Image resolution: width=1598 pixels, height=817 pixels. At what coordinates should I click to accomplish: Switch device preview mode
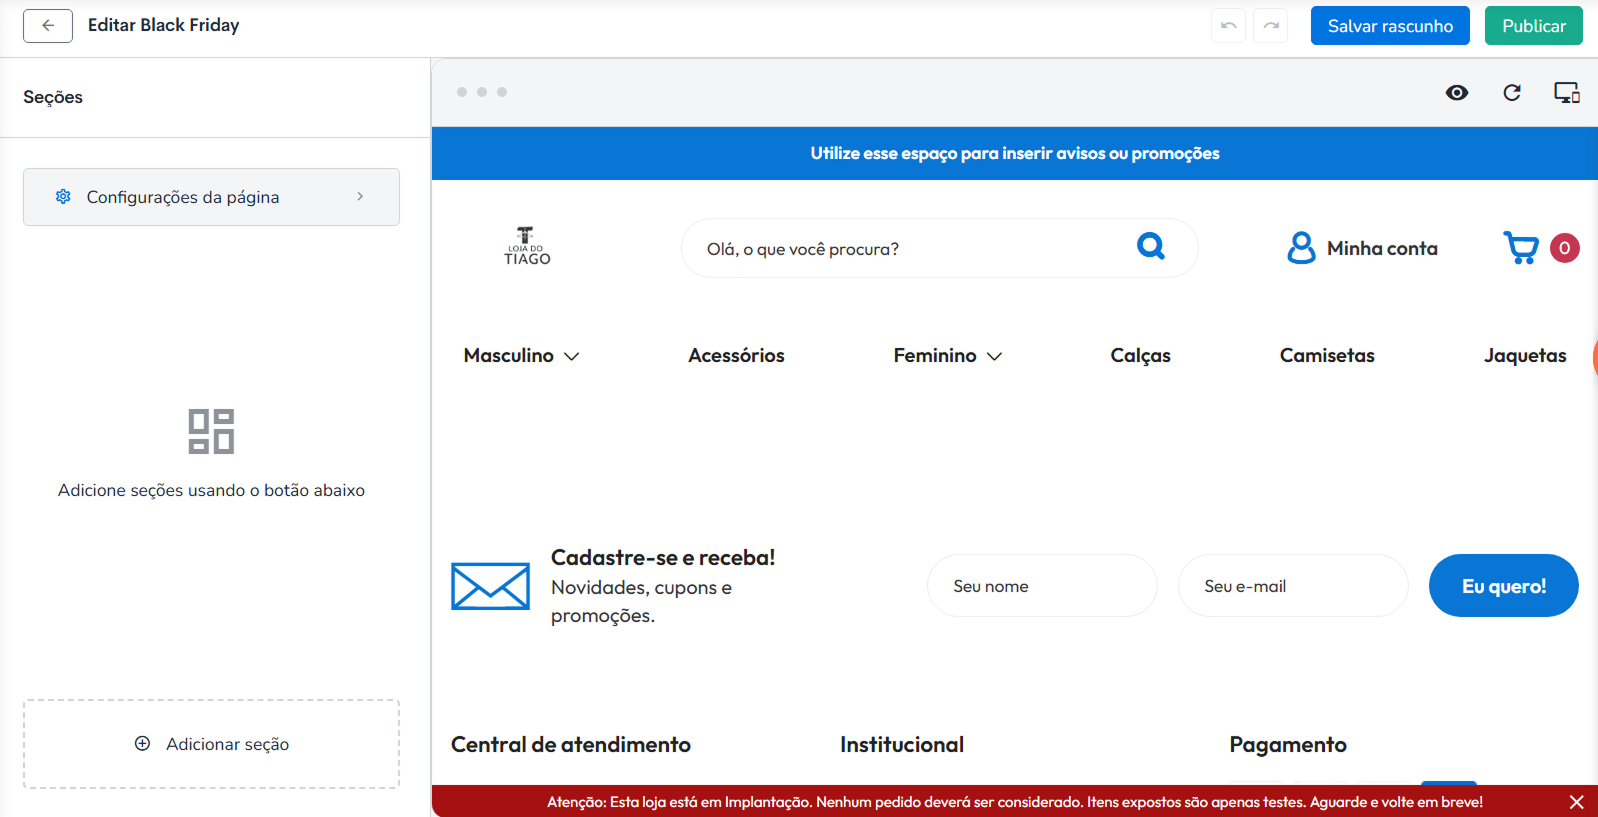click(1567, 93)
